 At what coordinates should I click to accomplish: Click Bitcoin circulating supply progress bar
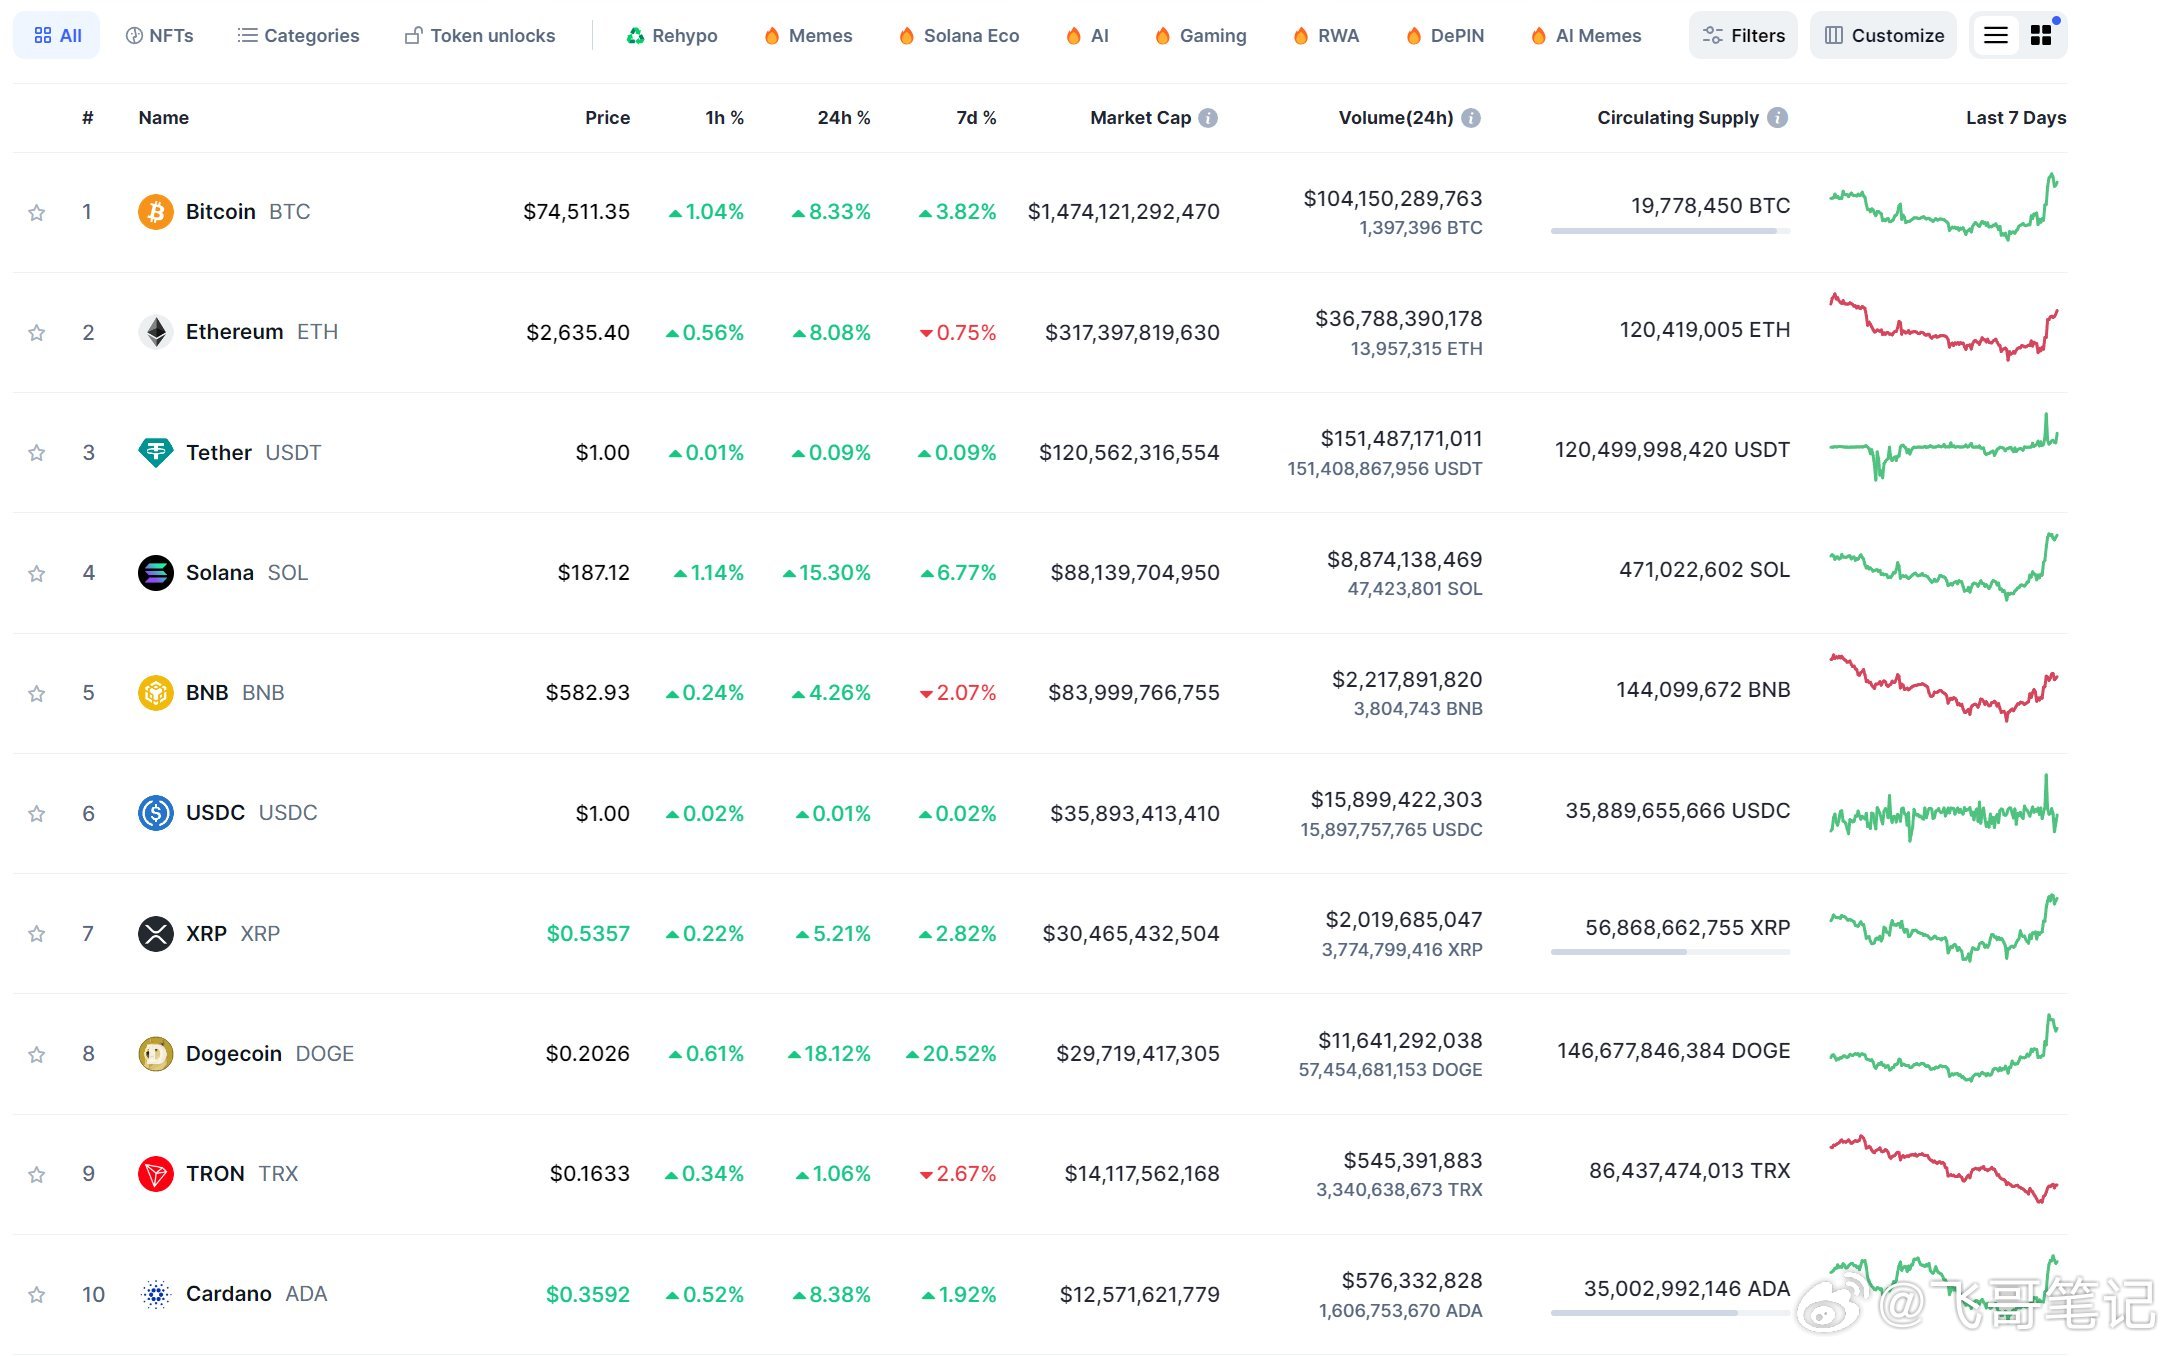(1670, 231)
